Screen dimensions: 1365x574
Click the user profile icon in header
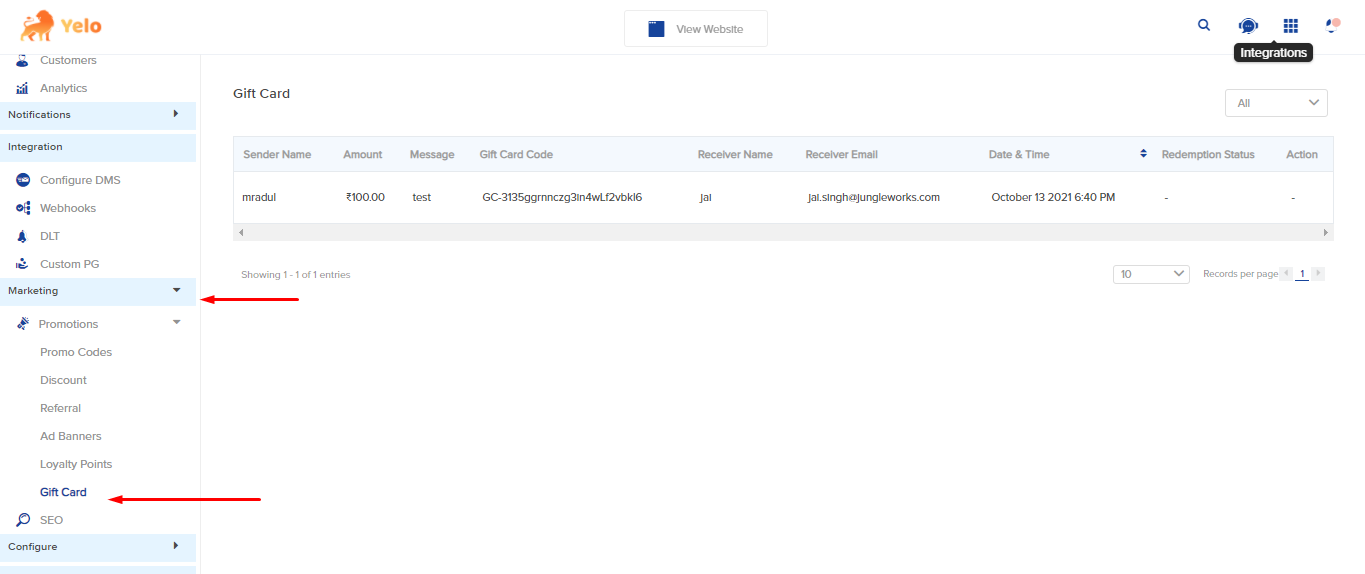coord(1332,26)
